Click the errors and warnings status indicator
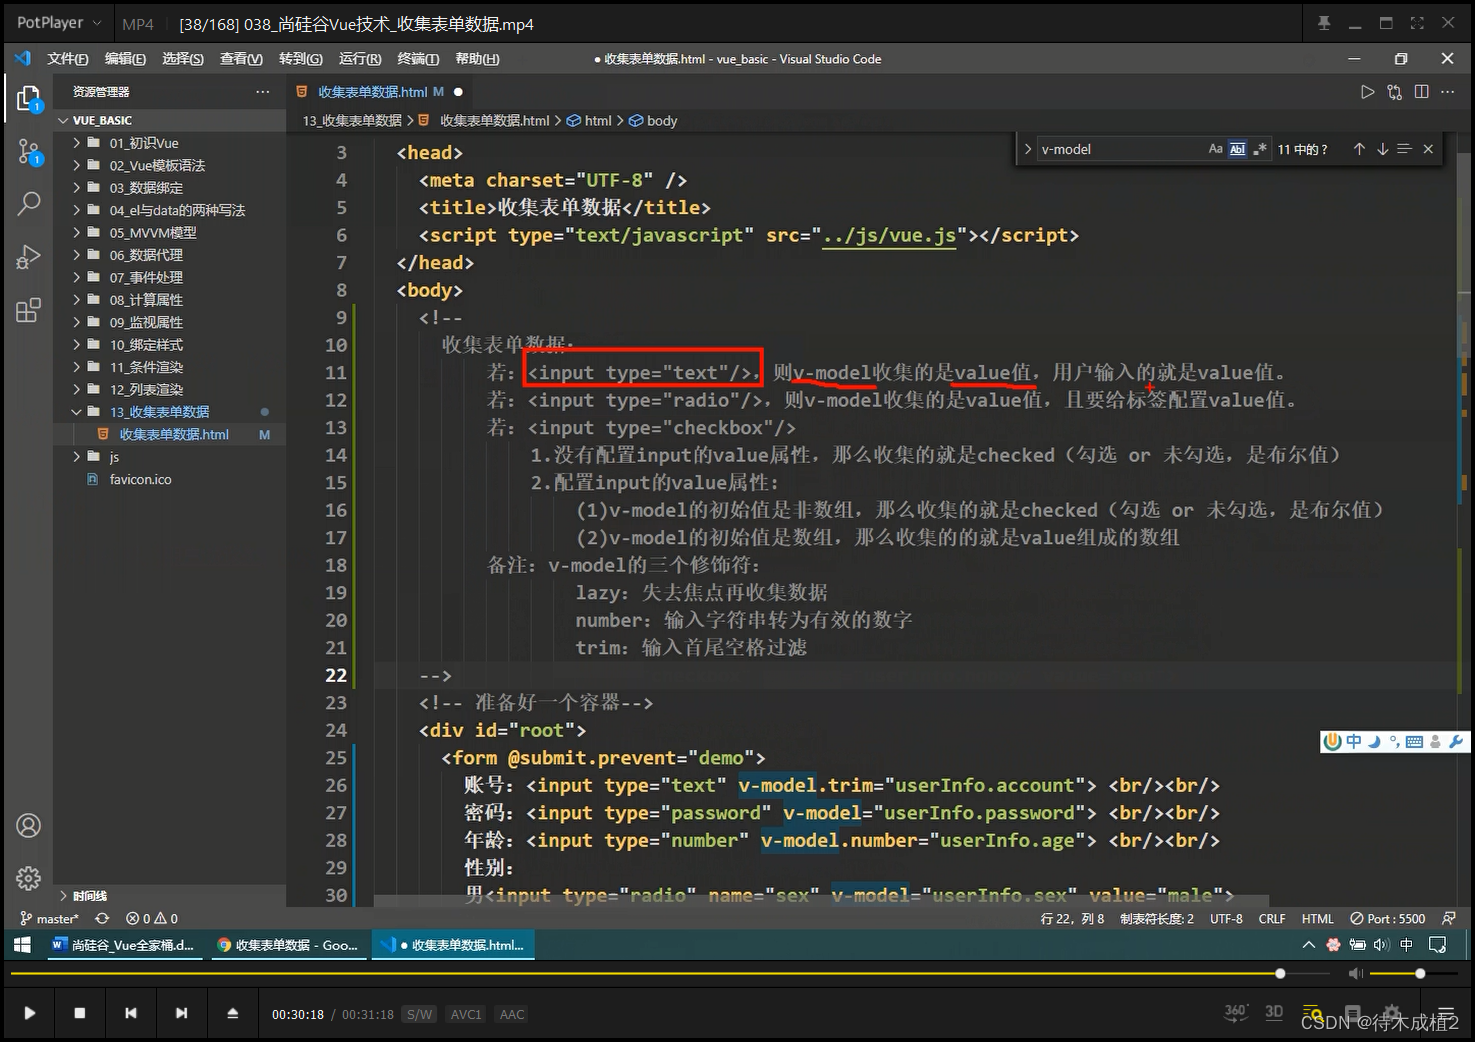 tap(152, 918)
